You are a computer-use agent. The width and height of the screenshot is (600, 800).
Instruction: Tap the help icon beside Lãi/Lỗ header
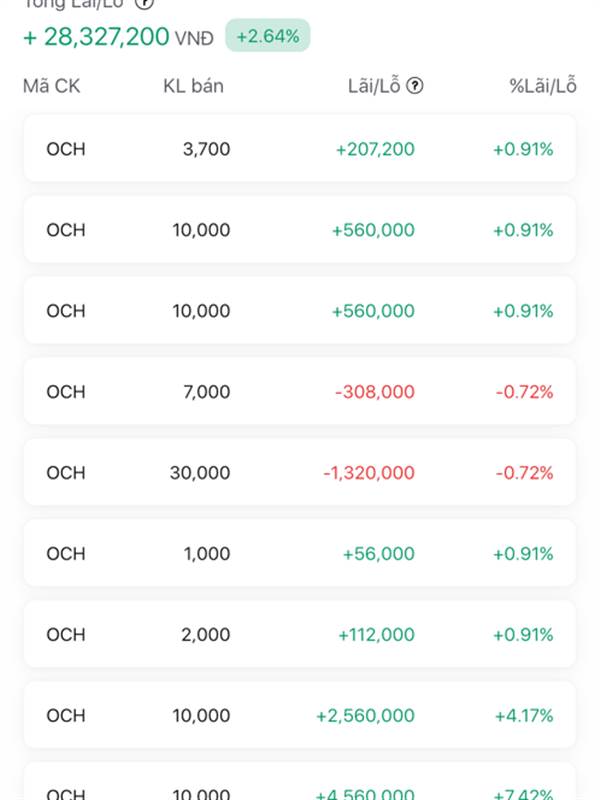(415, 86)
